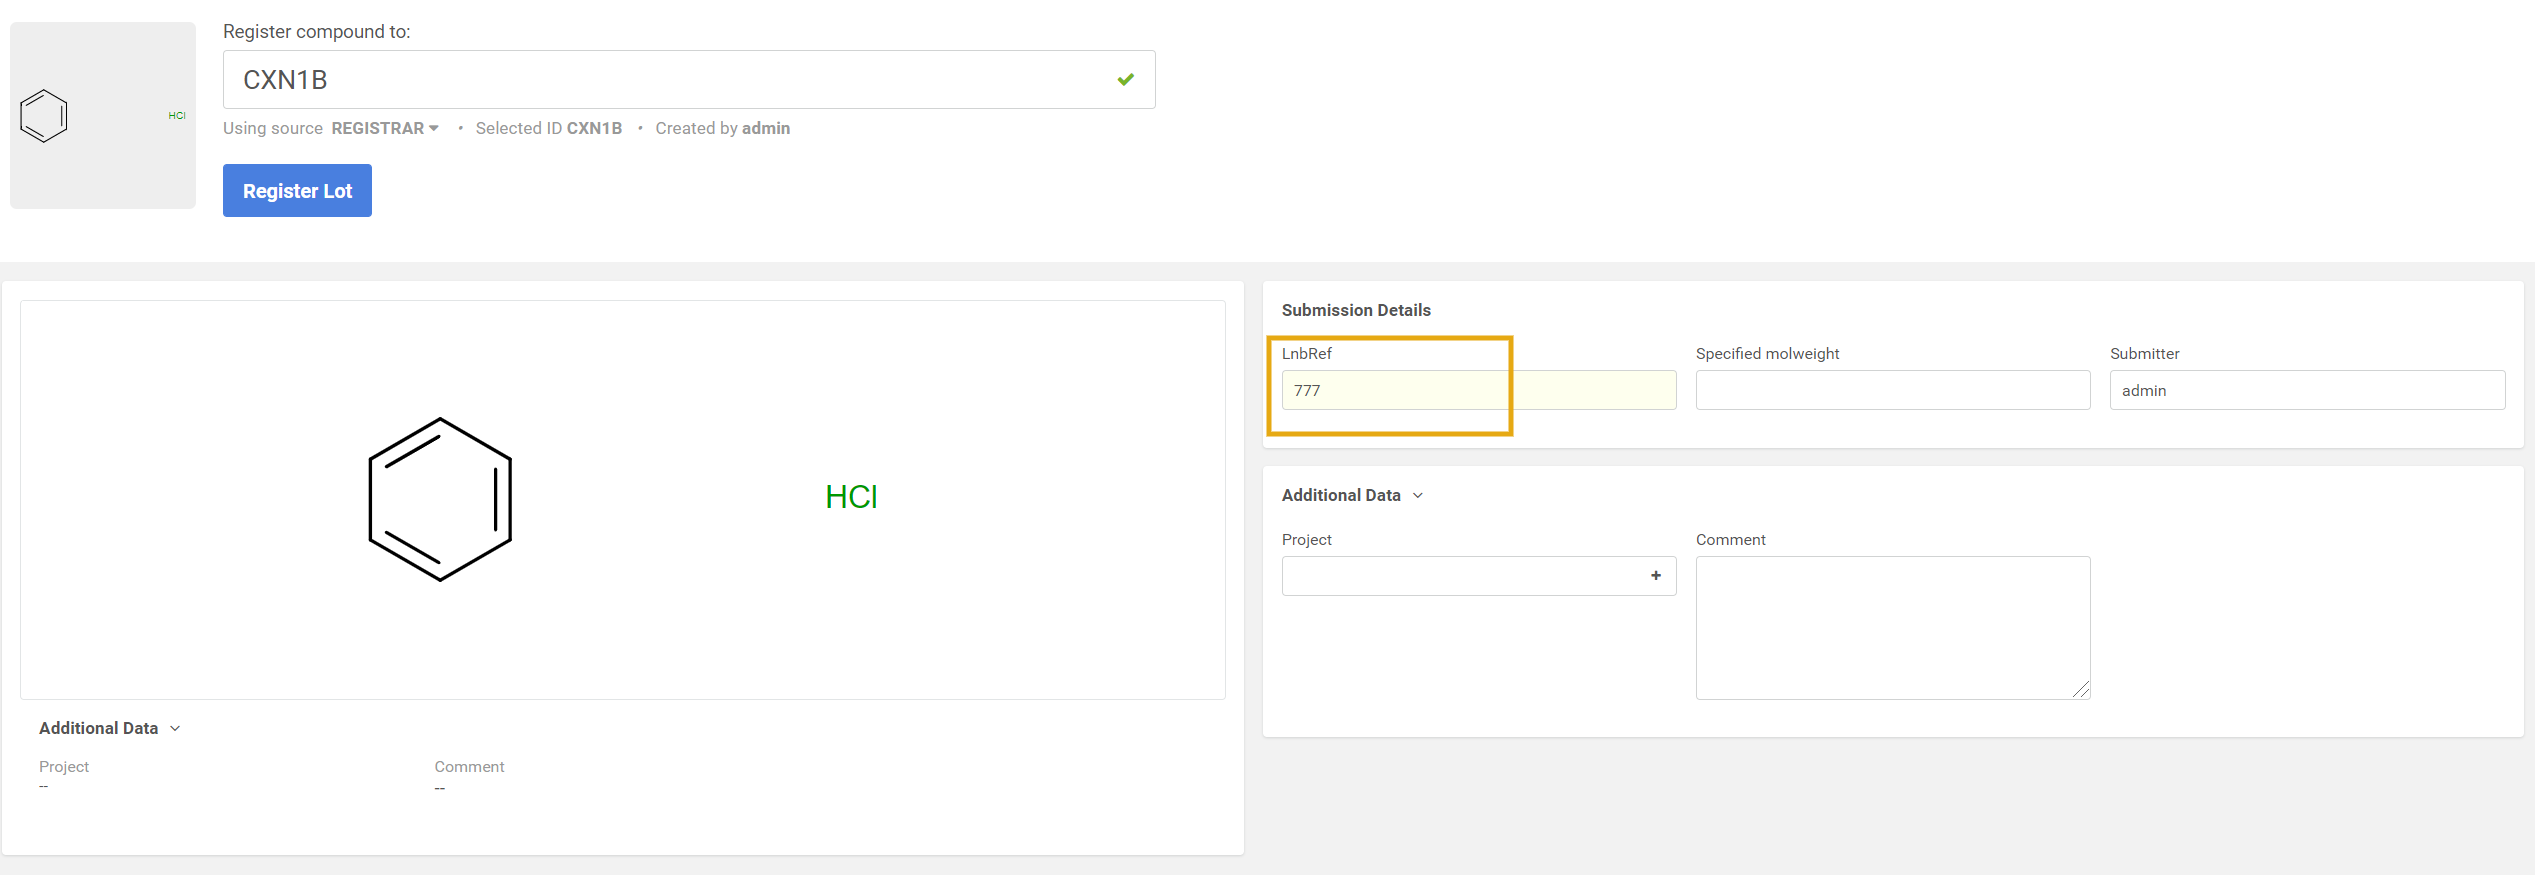Click the Created by admin text
Image resolution: width=2535 pixels, height=875 pixels.
pos(722,128)
